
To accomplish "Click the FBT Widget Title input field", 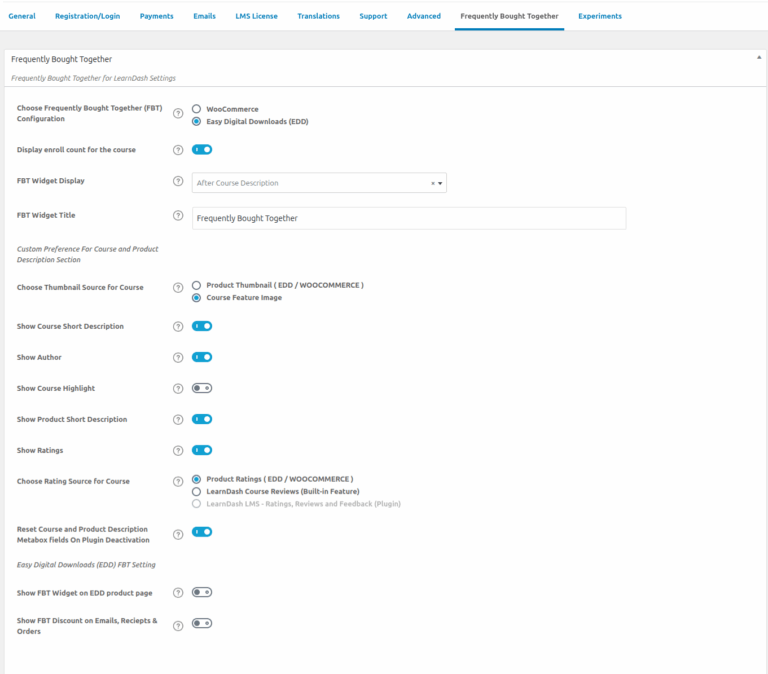I will 409,218.
